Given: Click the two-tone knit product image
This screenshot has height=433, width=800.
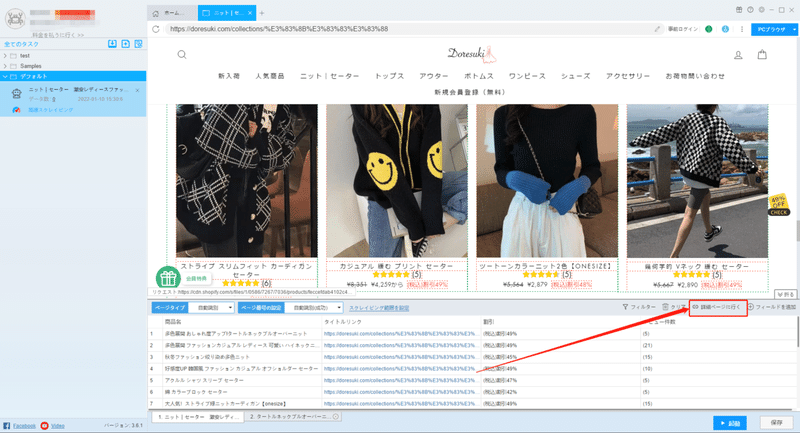Looking at the screenshot, I should click(547, 181).
